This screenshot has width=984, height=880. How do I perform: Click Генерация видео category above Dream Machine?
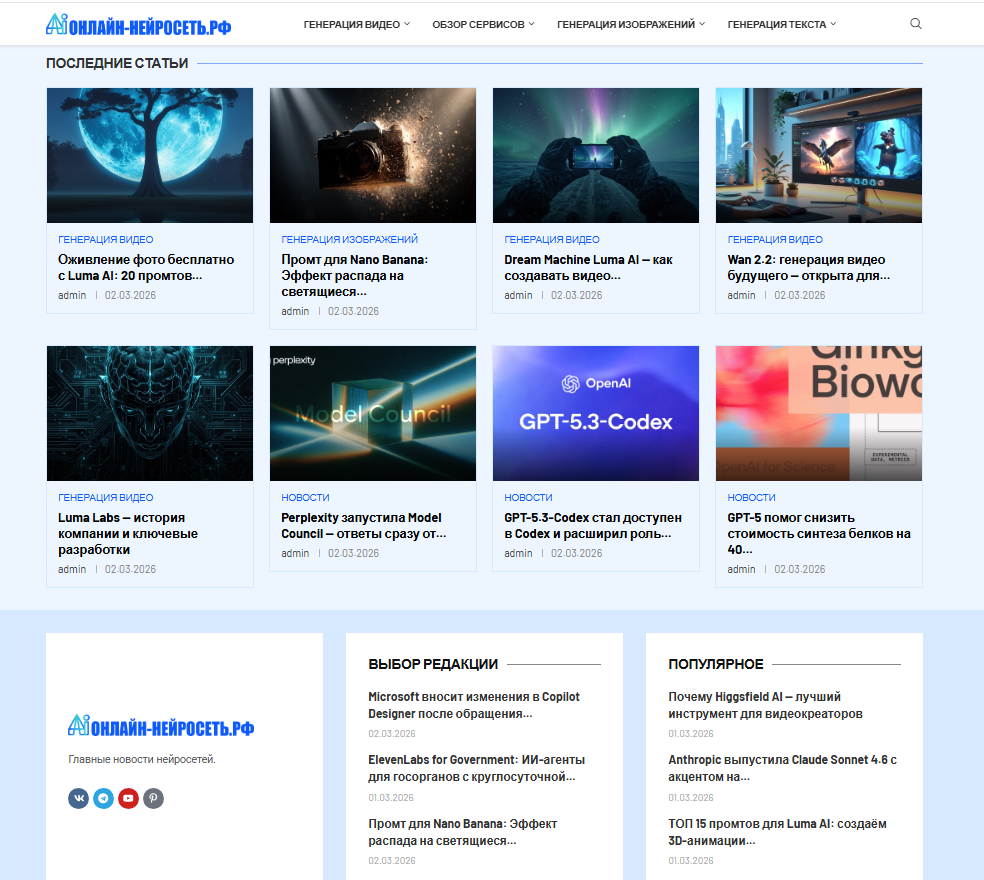(552, 240)
